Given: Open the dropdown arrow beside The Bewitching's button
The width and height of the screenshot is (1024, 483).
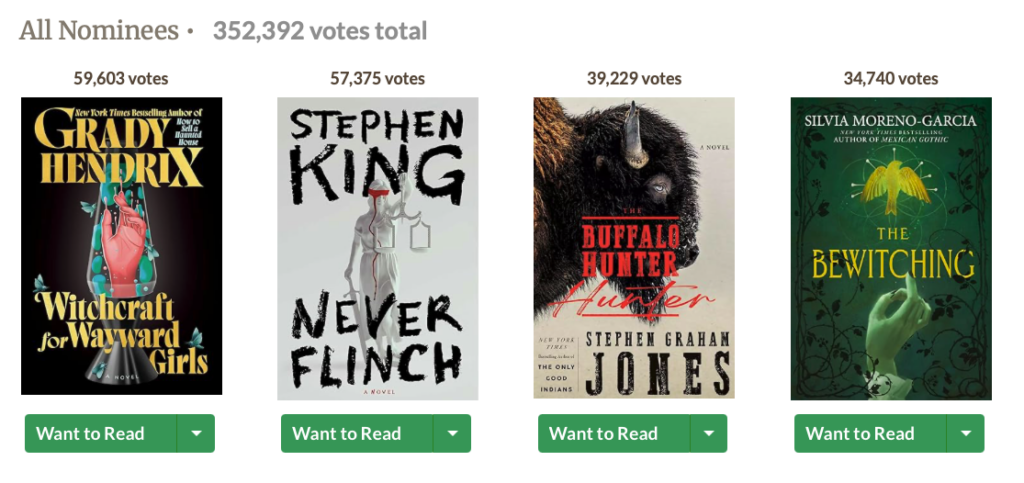Looking at the screenshot, I should coord(965,434).
